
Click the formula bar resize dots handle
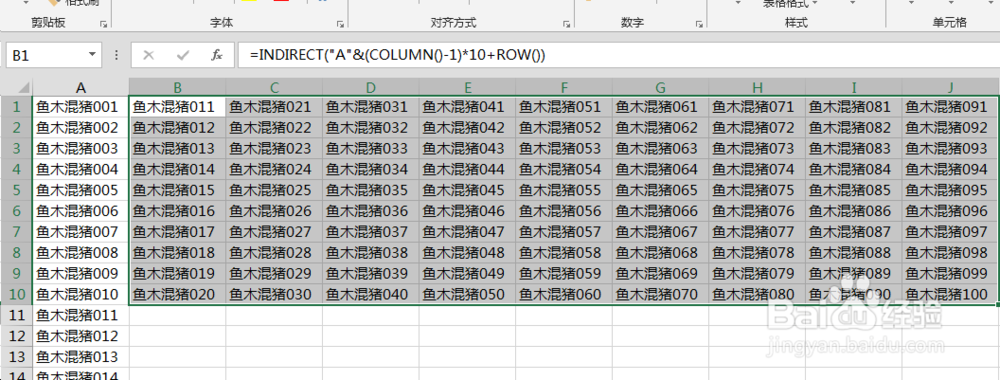116,55
